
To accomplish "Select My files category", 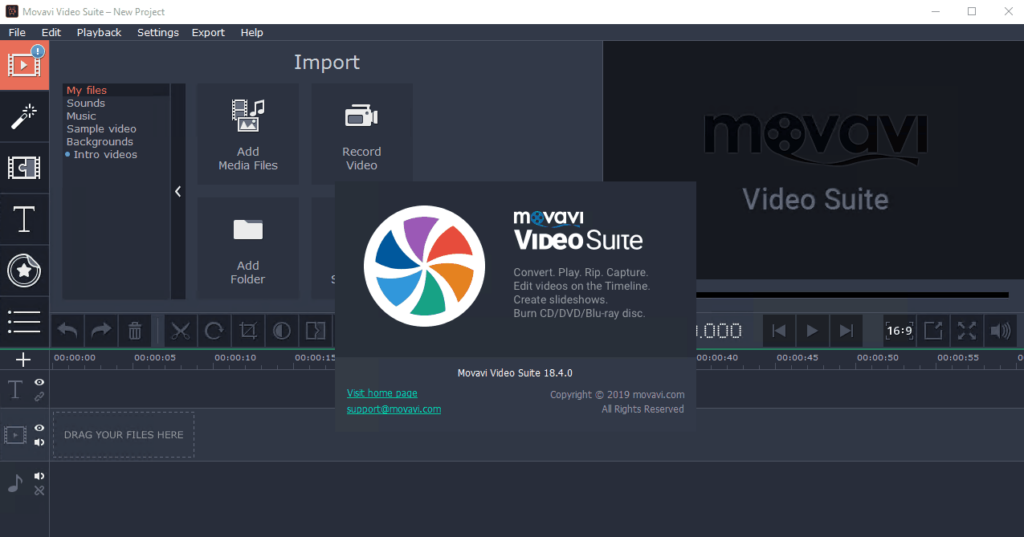I will click(116, 90).
